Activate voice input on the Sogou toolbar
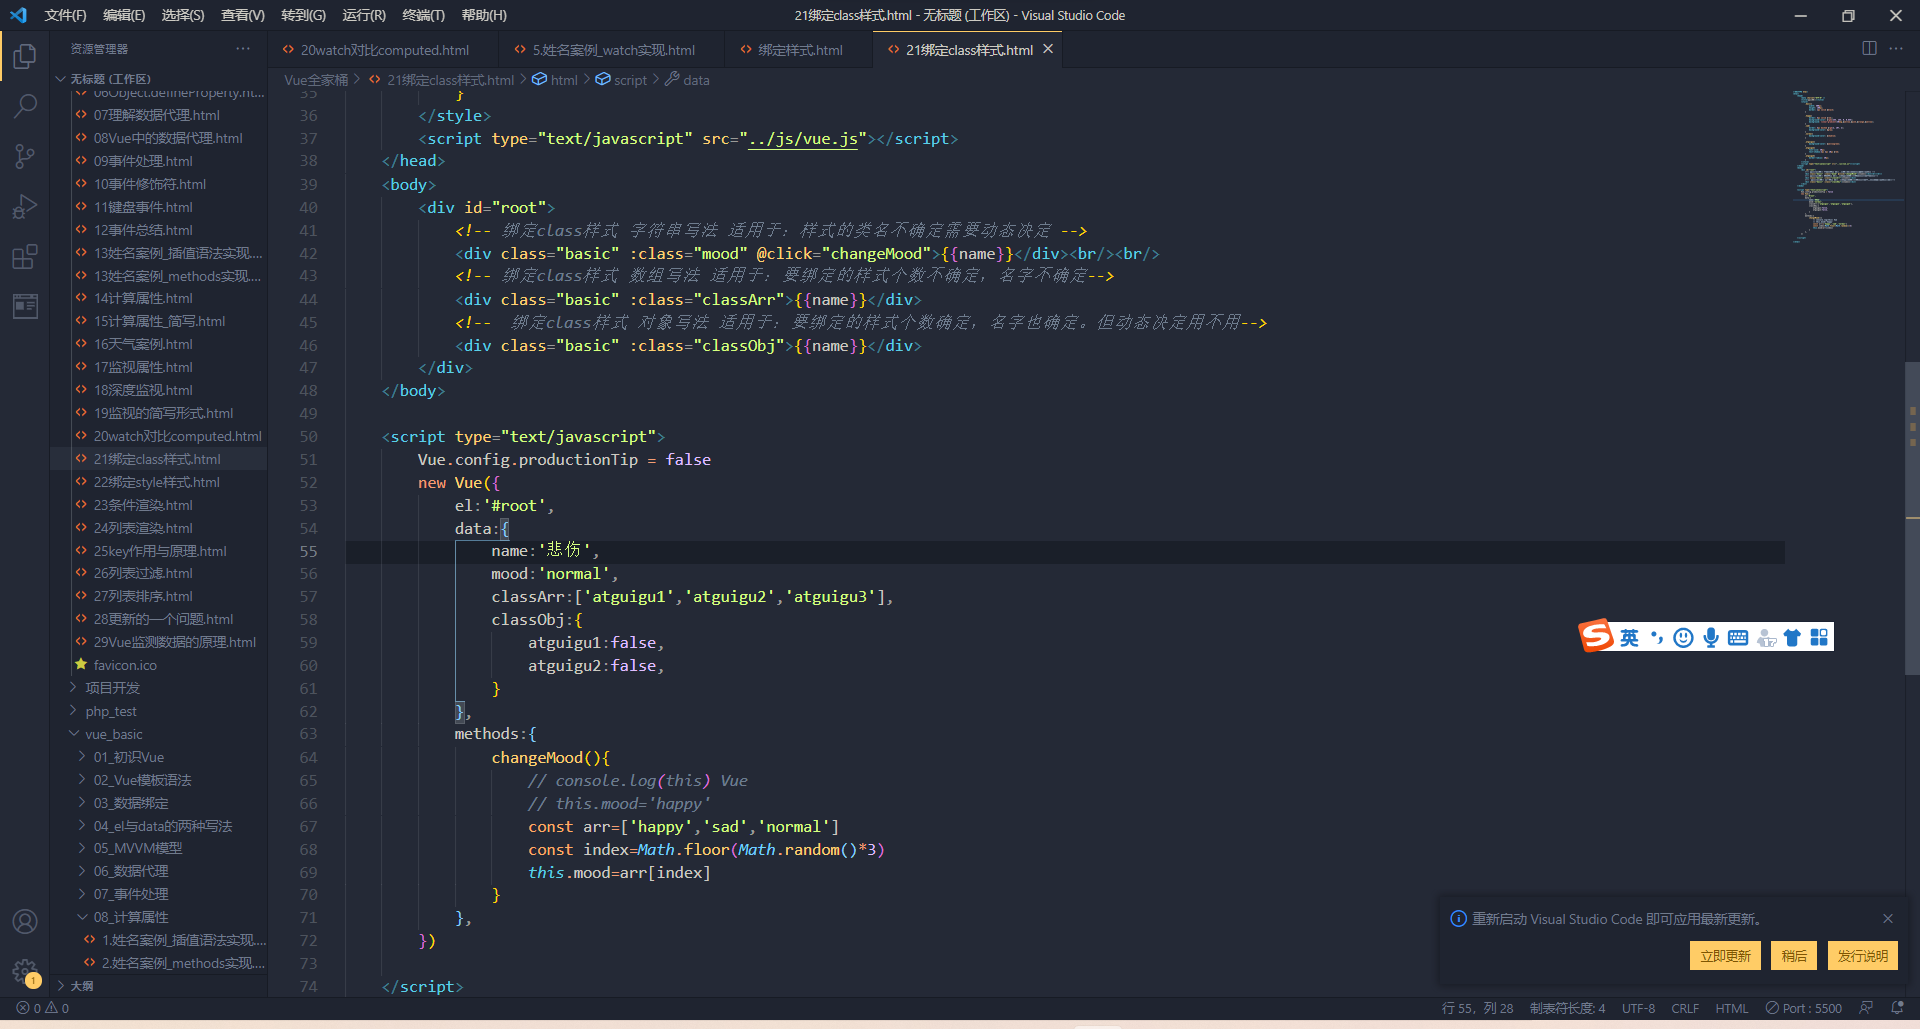Image resolution: width=1920 pixels, height=1029 pixels. (x=1711, y=636)
